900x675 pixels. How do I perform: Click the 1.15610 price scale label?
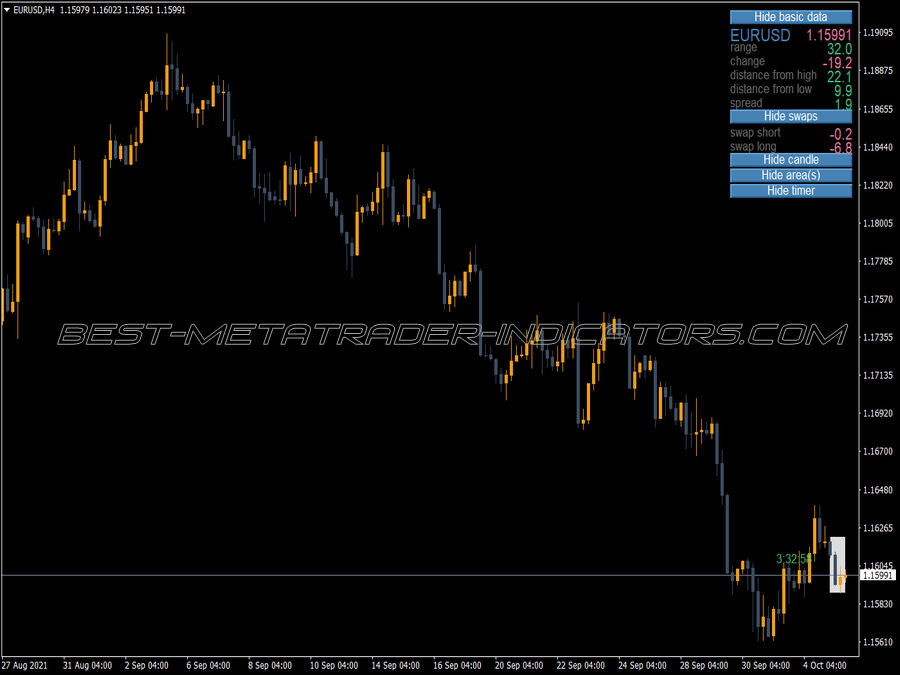(x=878, y=642)
